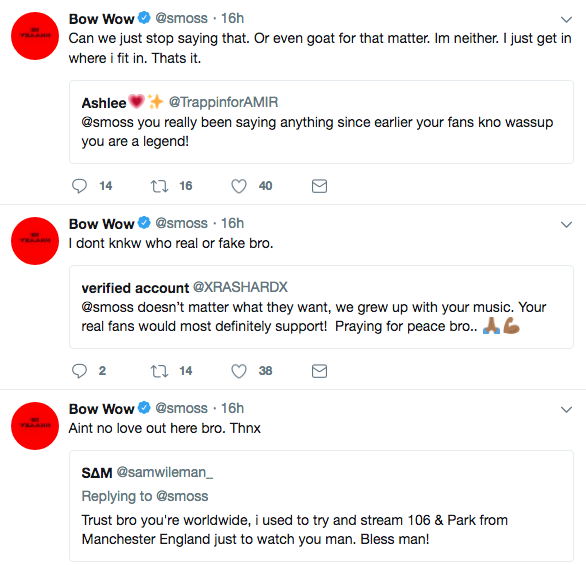586x565 pixels.
Task: Open Bow Wow's avatar on first tweet
Action: coord(35,36)
